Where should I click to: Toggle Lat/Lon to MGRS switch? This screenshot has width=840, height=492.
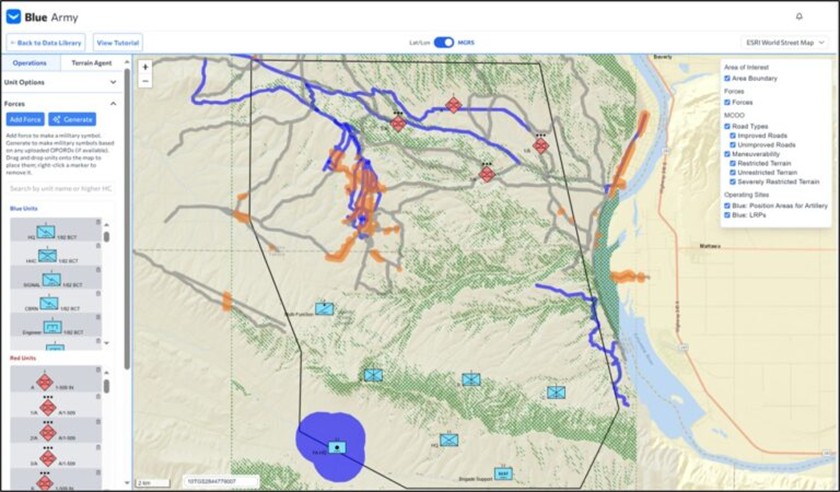443,43
